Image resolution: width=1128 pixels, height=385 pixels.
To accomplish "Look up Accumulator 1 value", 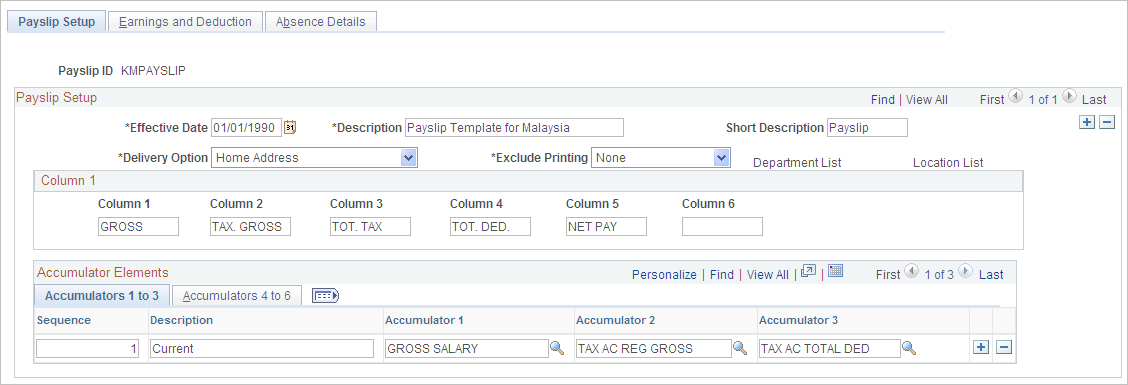I will click(x=557, y=348).
